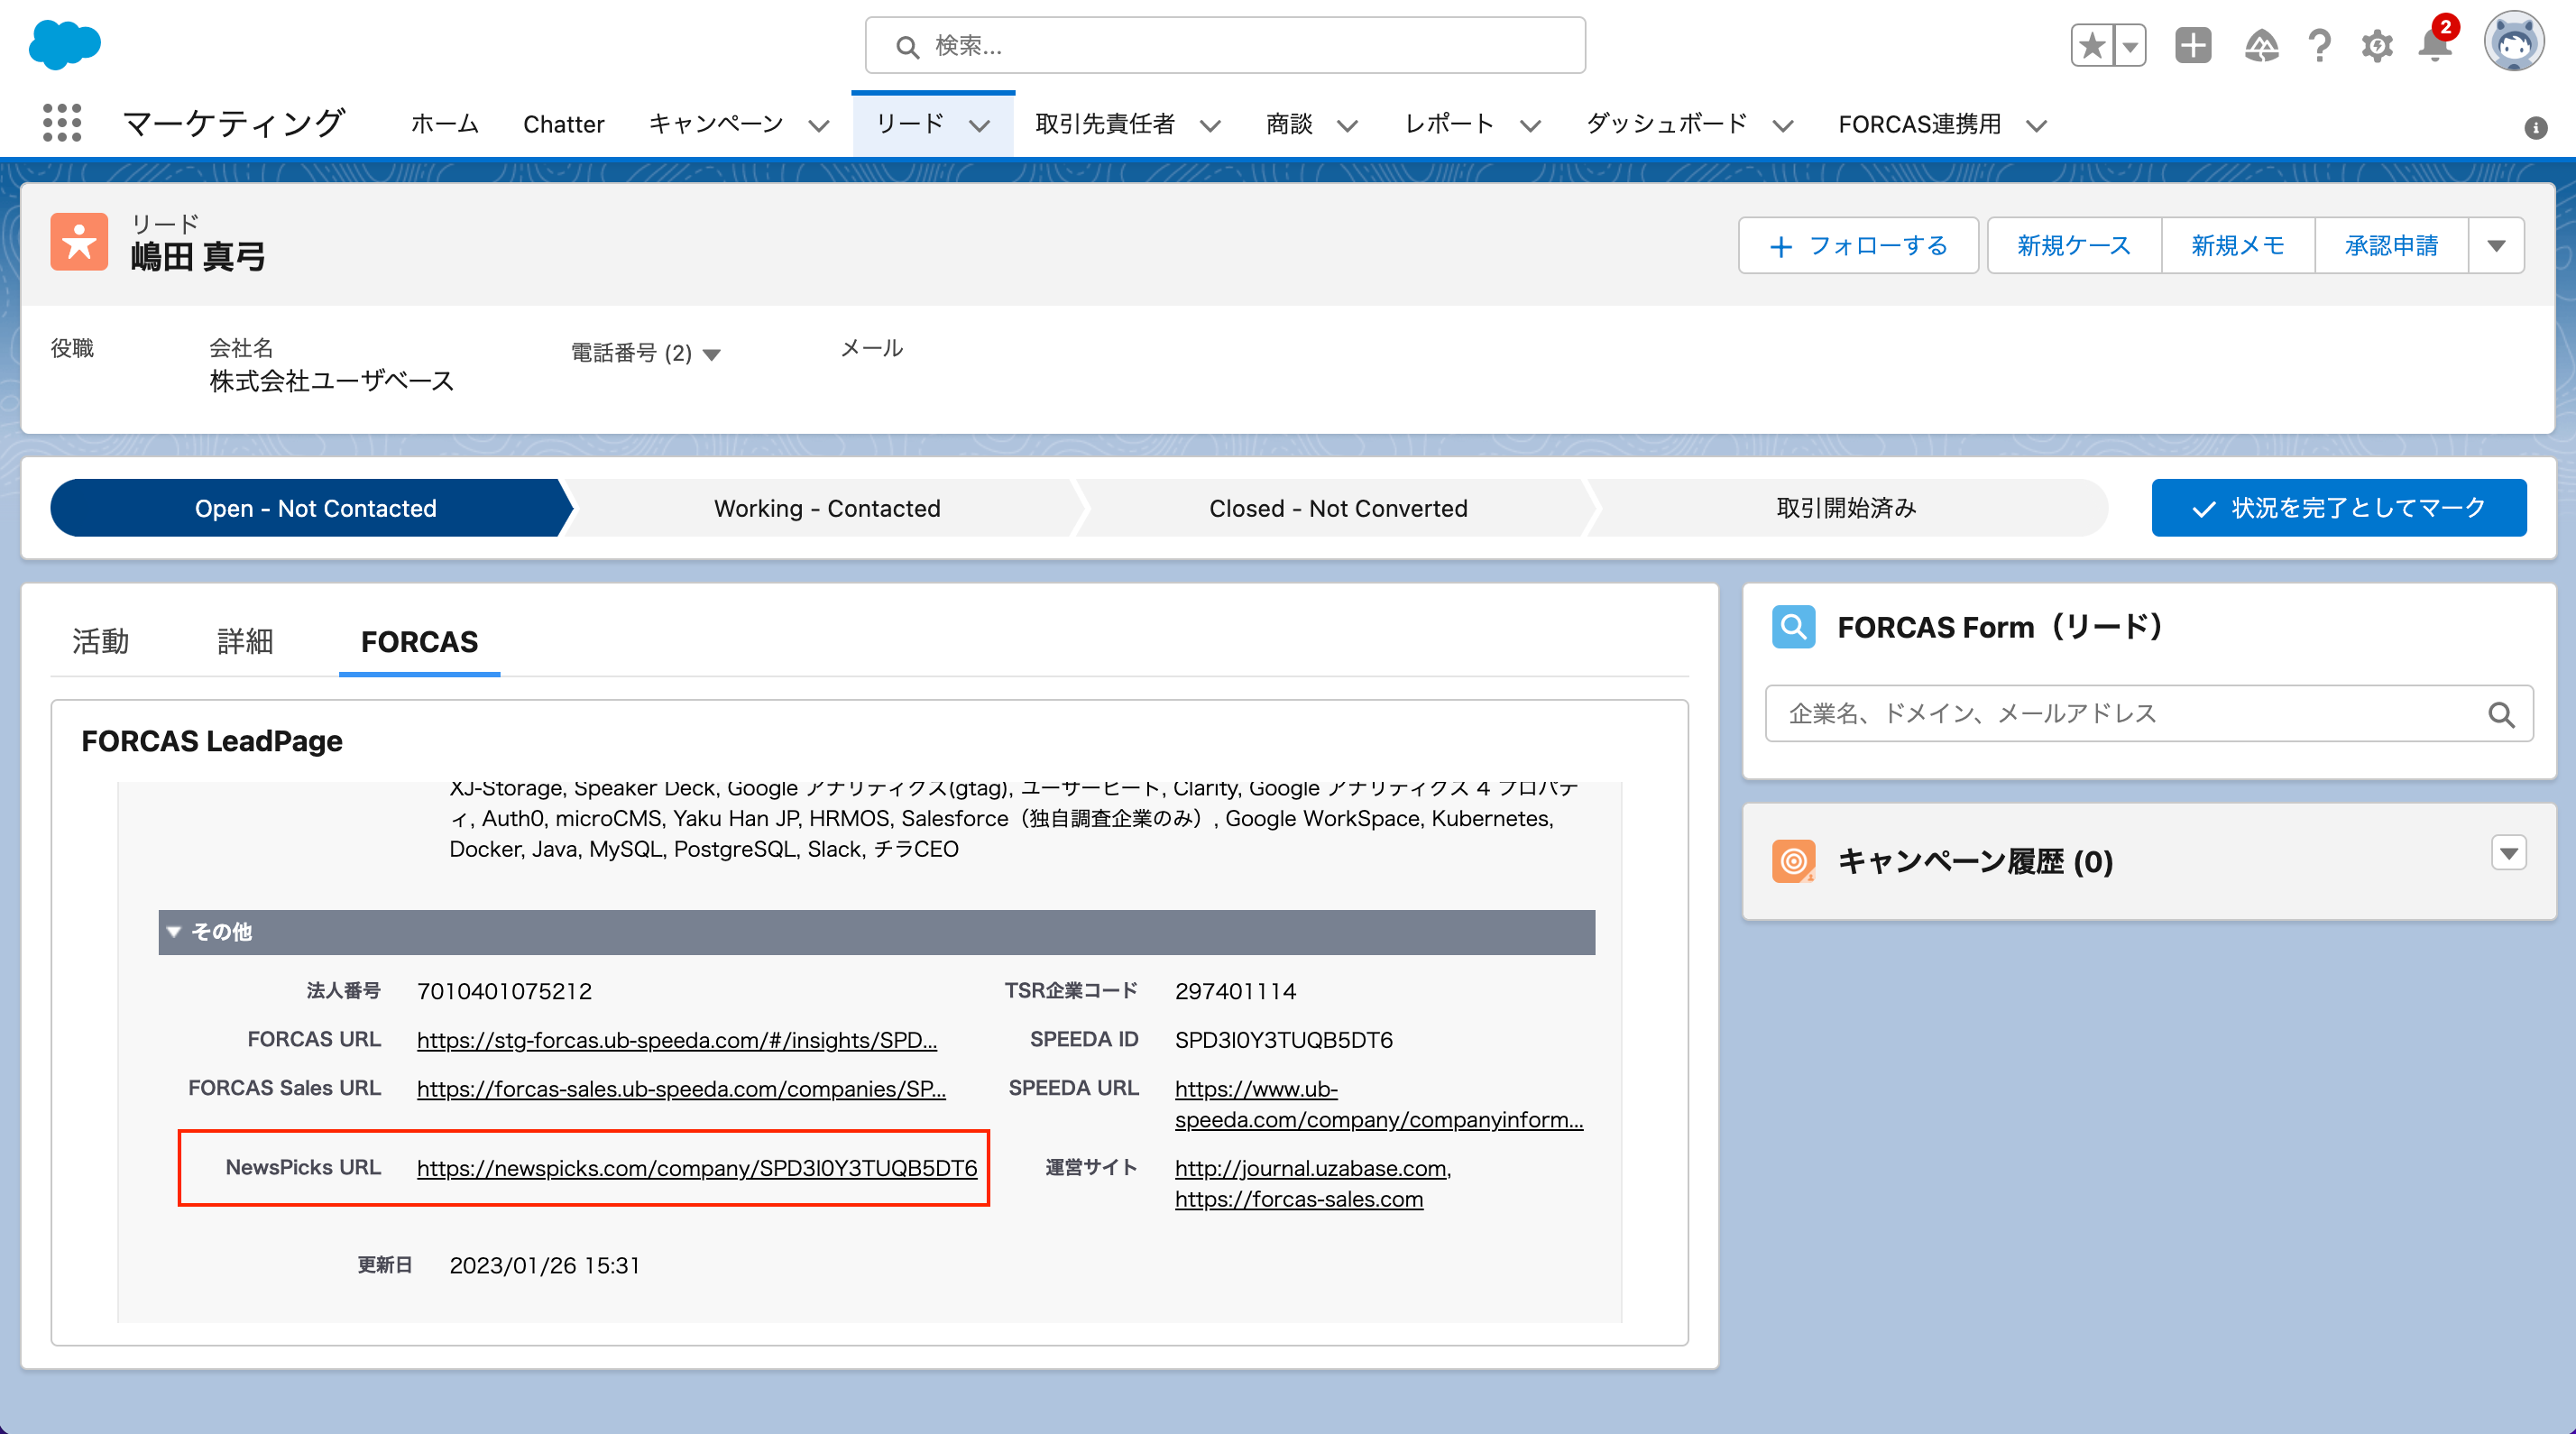
Task: Open the help question mark icon
Action: (x=2320, y=46)
